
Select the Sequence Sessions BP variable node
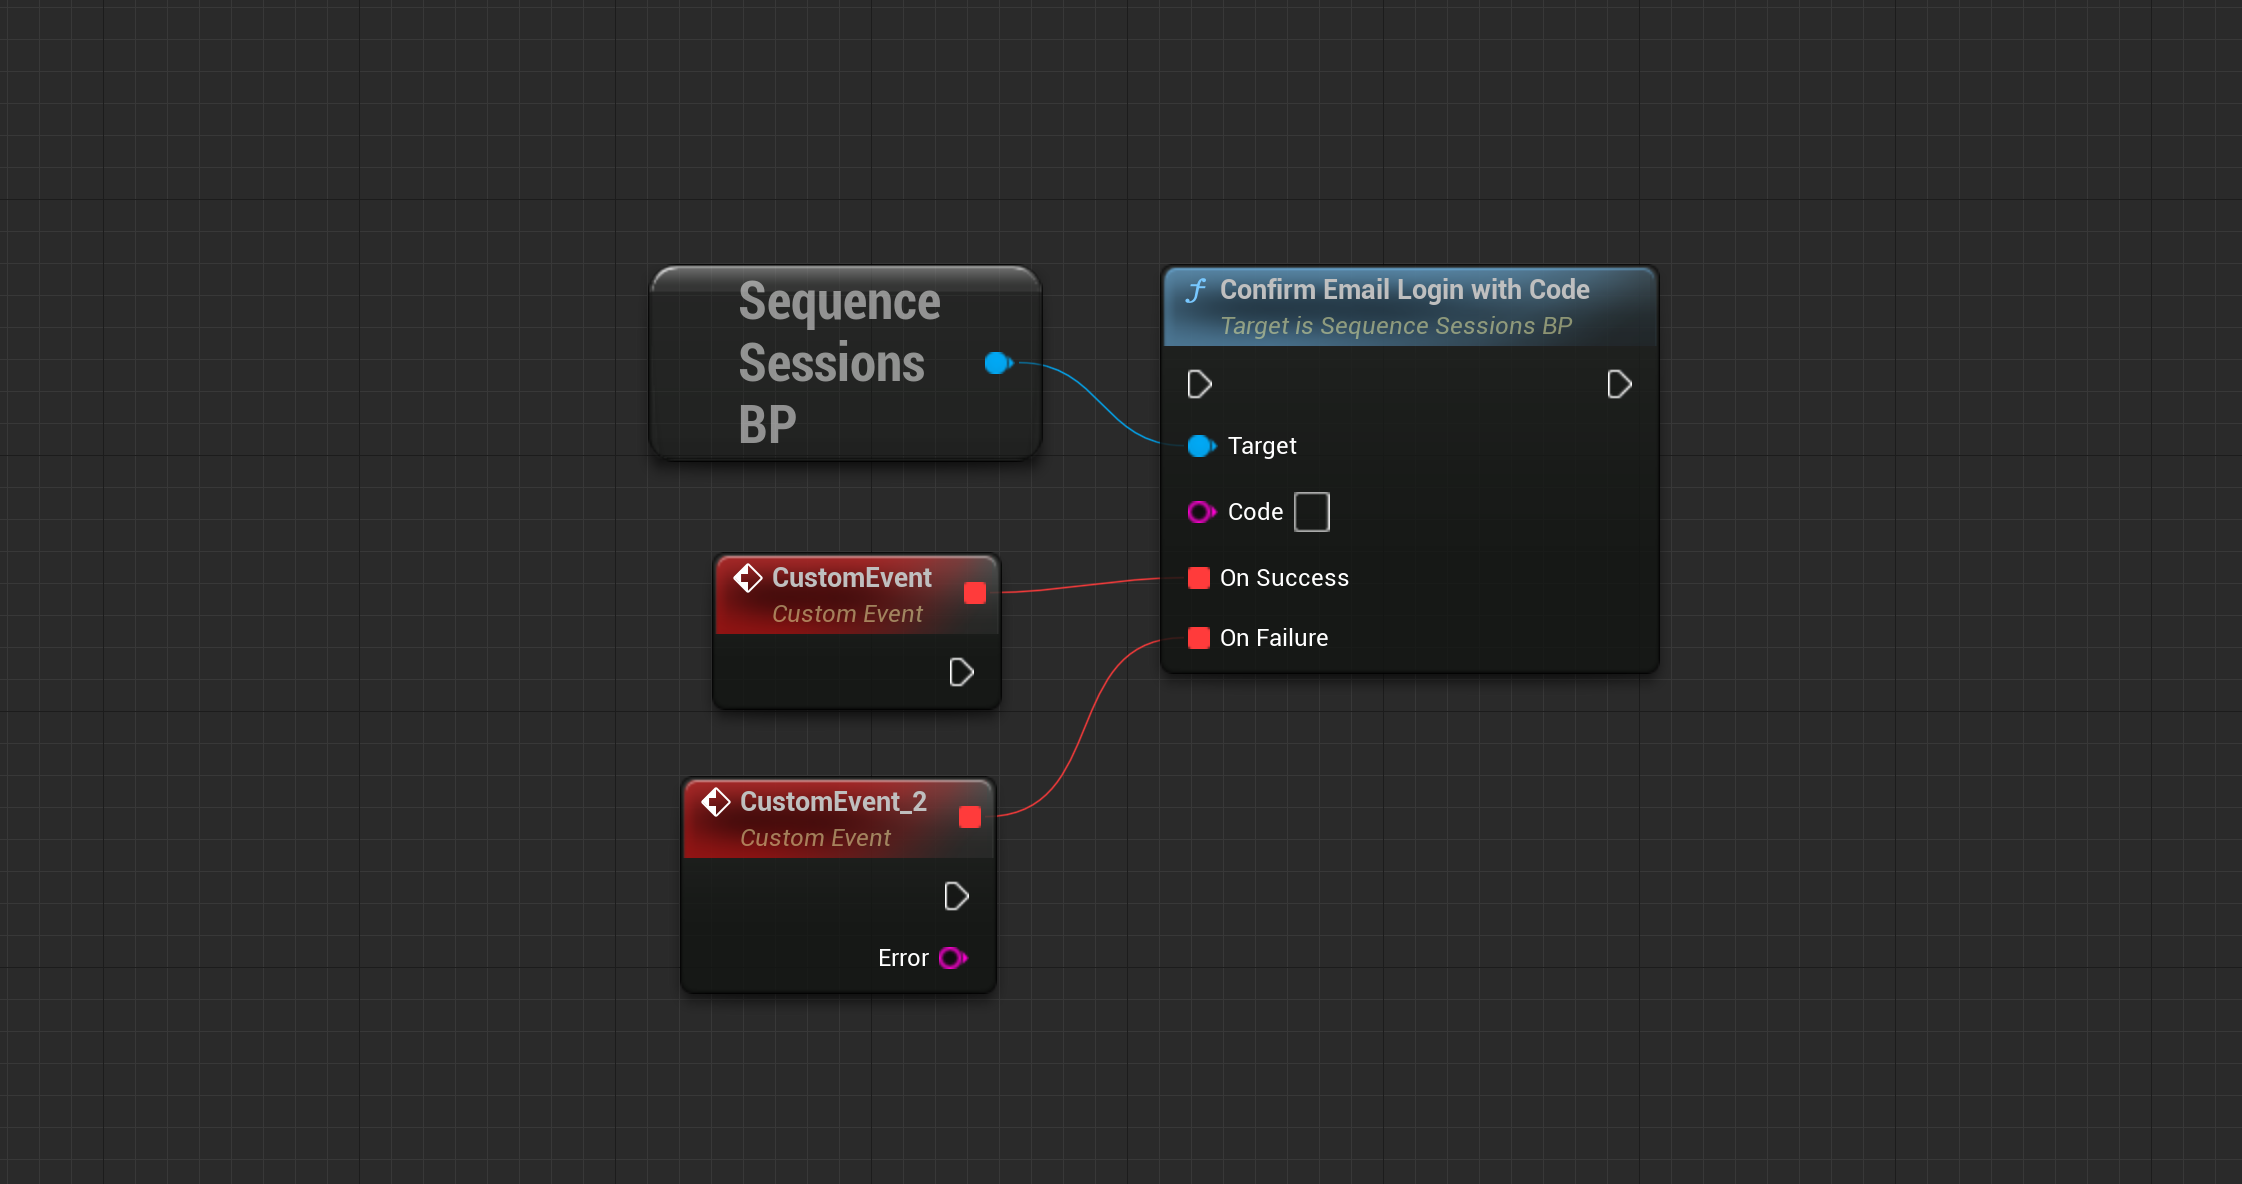pyautogui.click(x=838, y=363)
